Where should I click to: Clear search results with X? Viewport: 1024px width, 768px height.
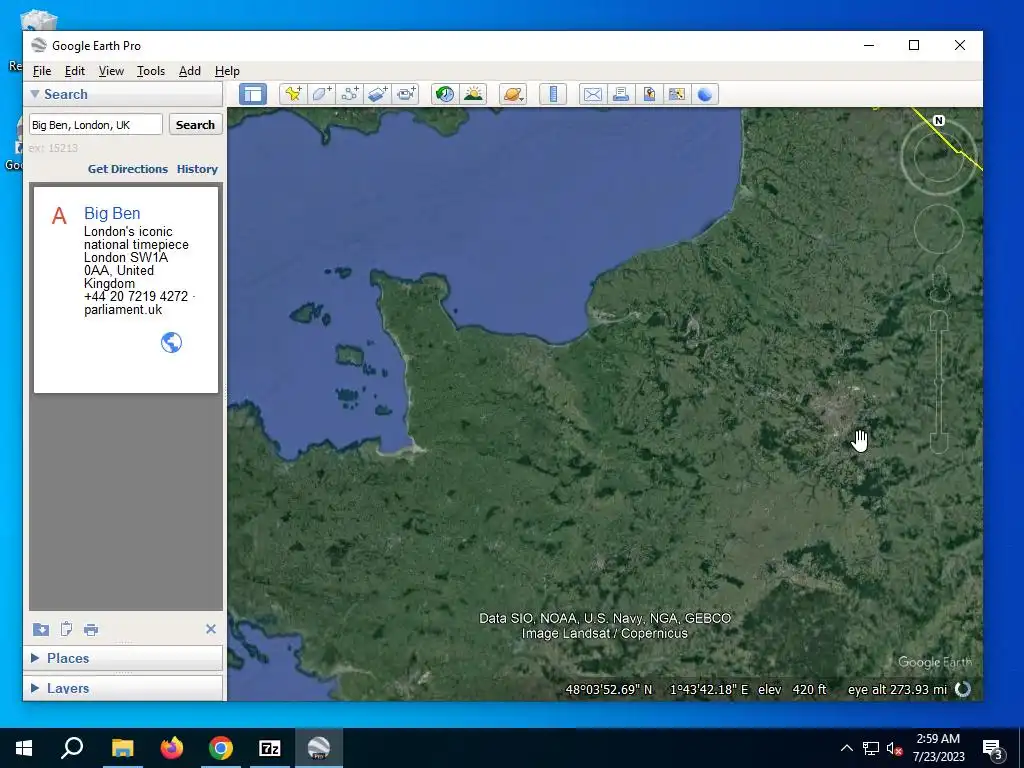coord(211,629)
